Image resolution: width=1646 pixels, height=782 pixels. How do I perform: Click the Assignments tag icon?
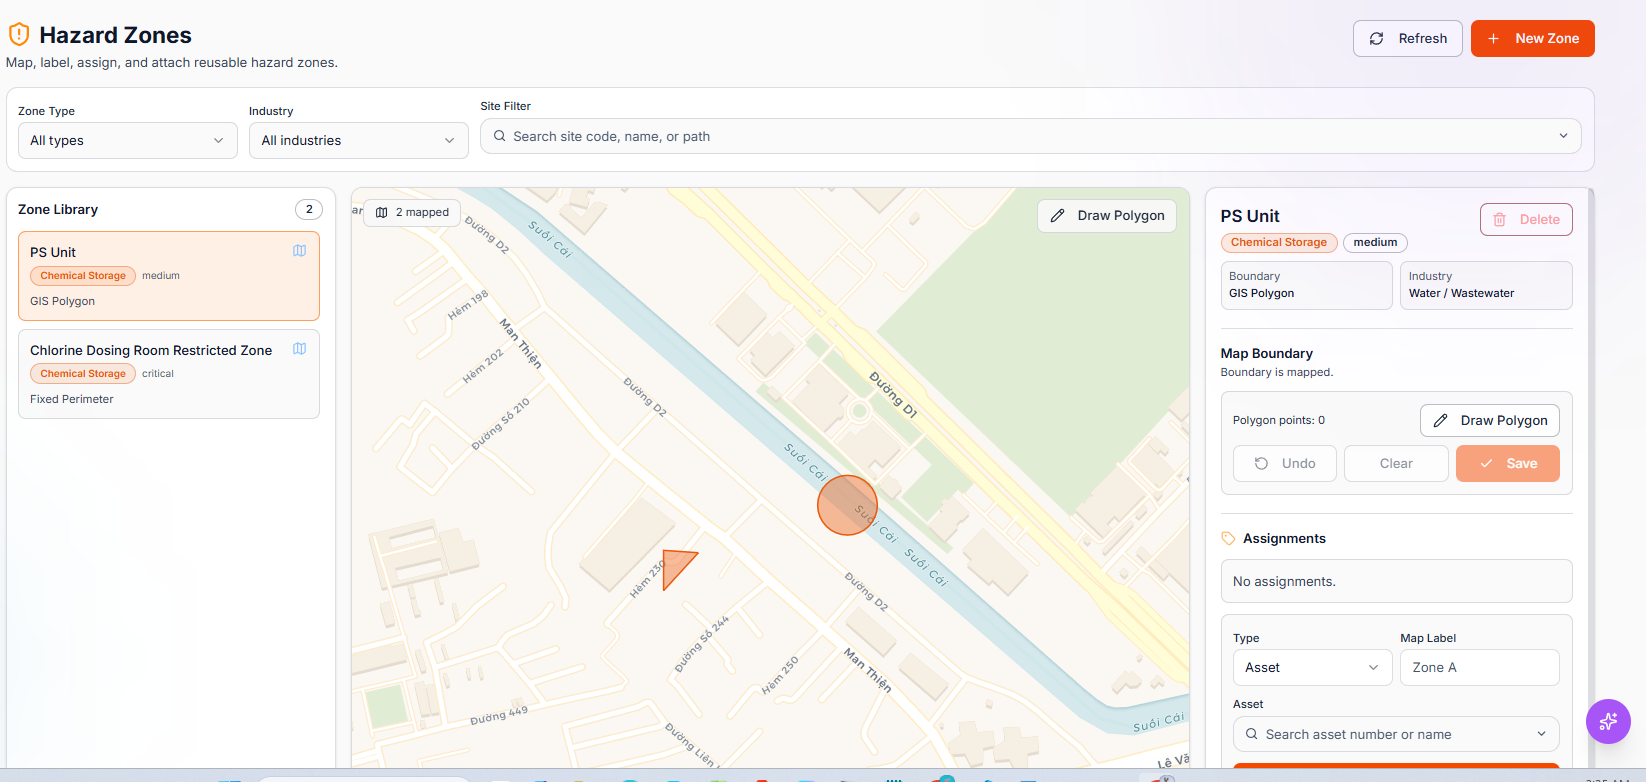point(1228,538)
